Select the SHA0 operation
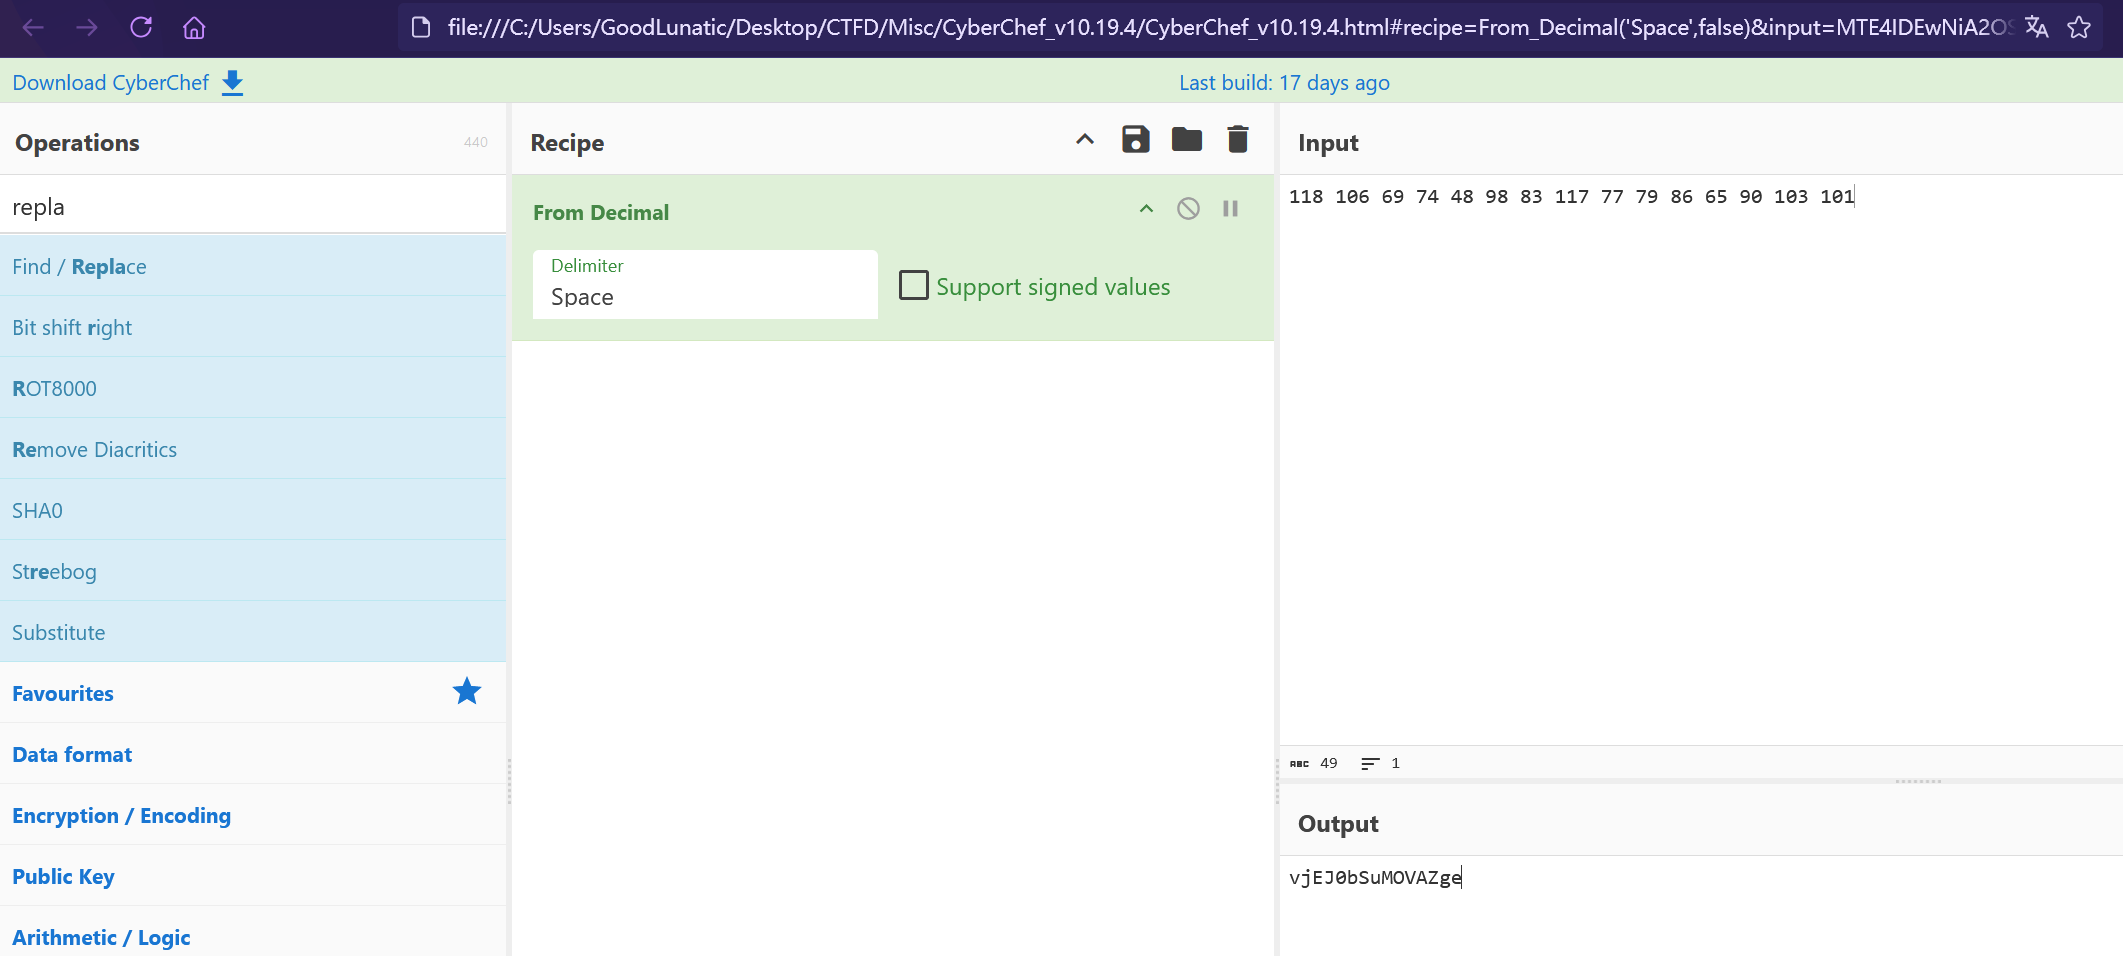 tap(253, 510)
